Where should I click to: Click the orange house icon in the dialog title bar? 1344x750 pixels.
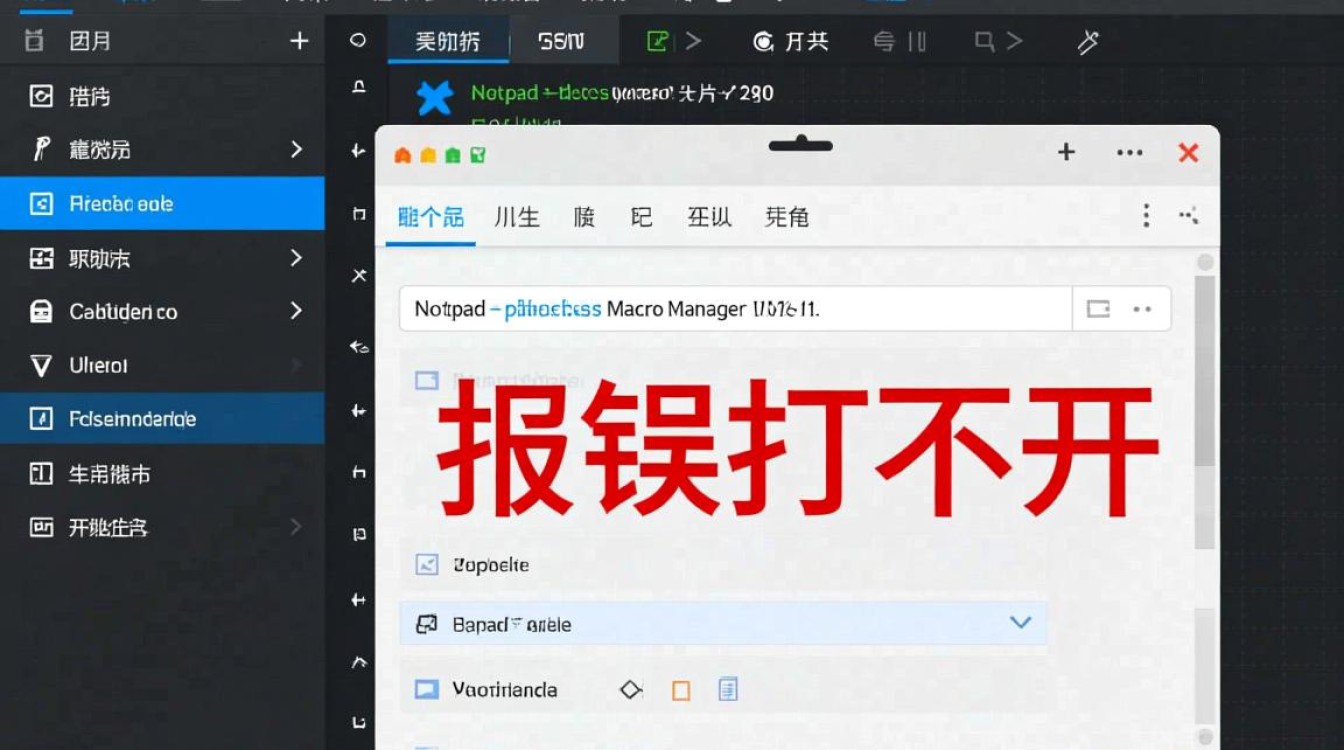click(403, 155)
